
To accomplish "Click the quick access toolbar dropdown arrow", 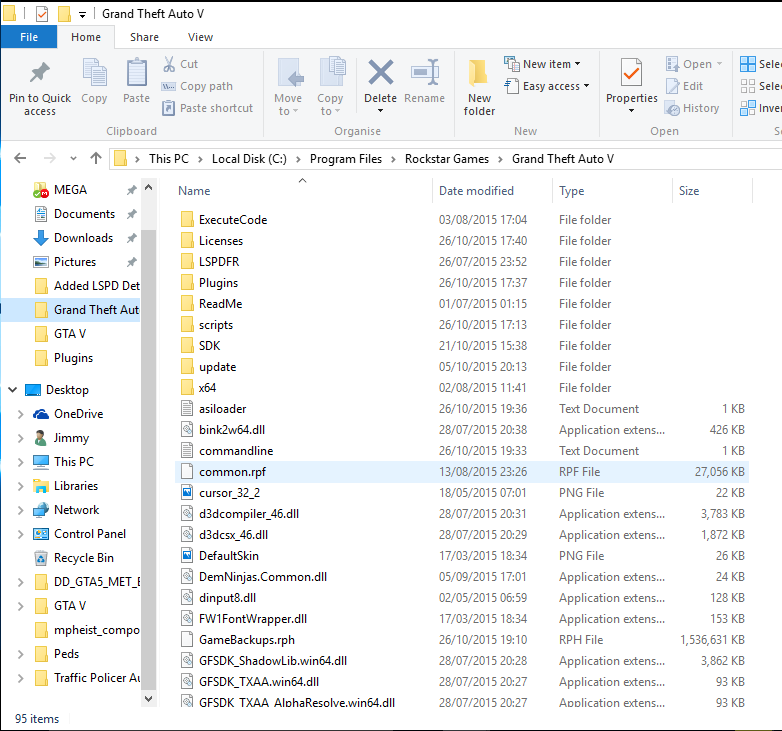I will pyautogui.click(x=82, y=14).
